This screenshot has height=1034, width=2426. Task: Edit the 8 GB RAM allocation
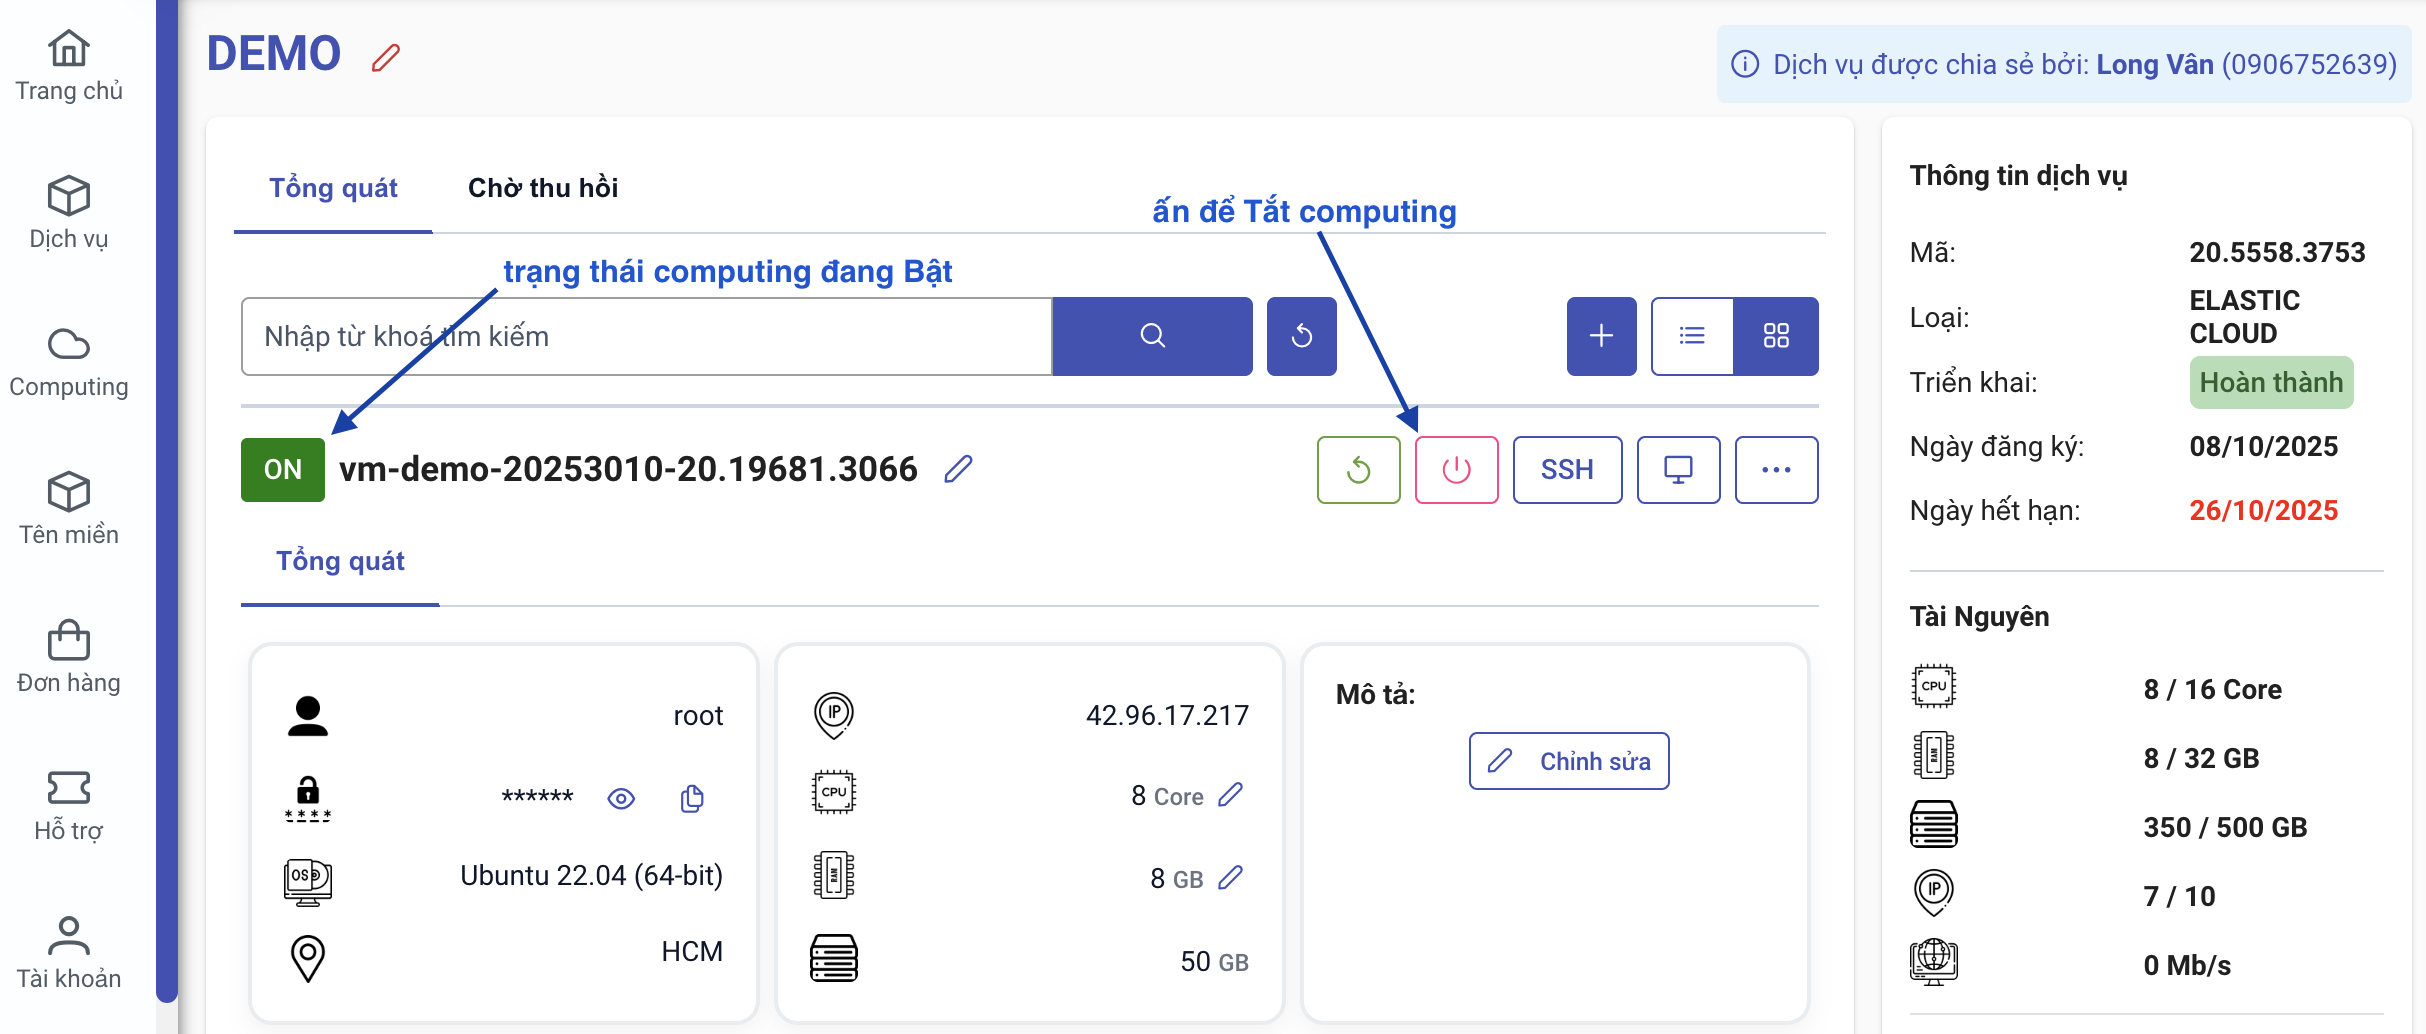(1231, 878)
